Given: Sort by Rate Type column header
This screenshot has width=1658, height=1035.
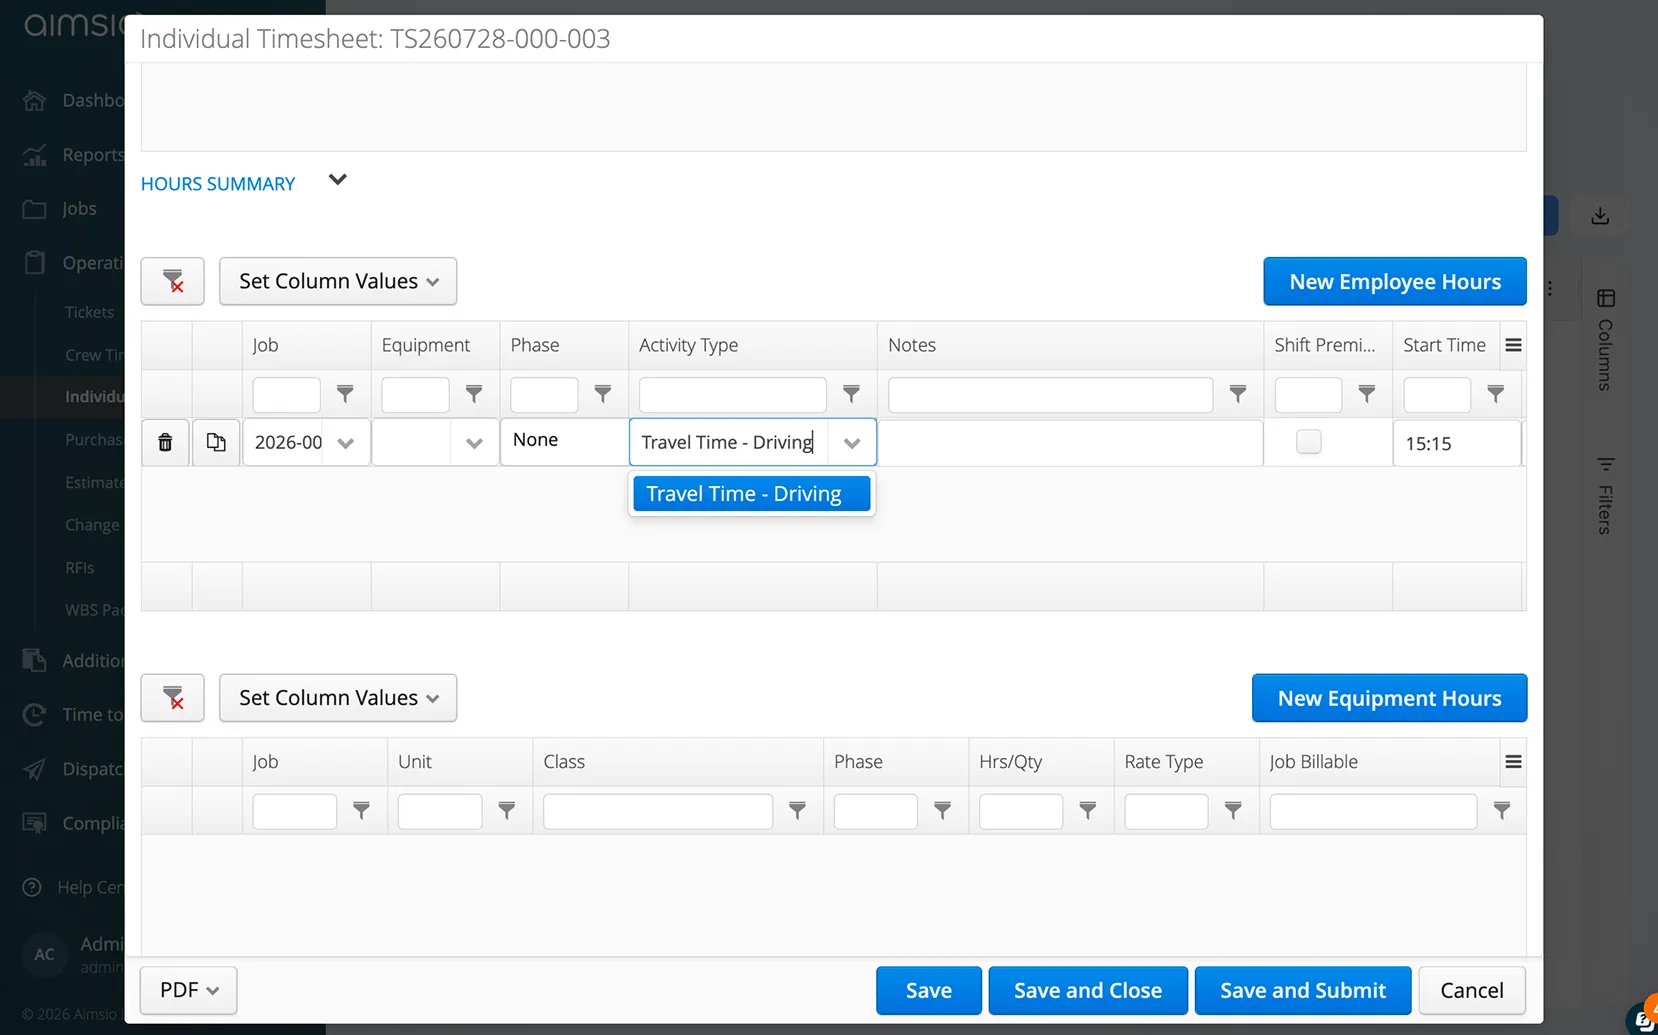Looking at the screenshot, I should tap(1164, 762).
